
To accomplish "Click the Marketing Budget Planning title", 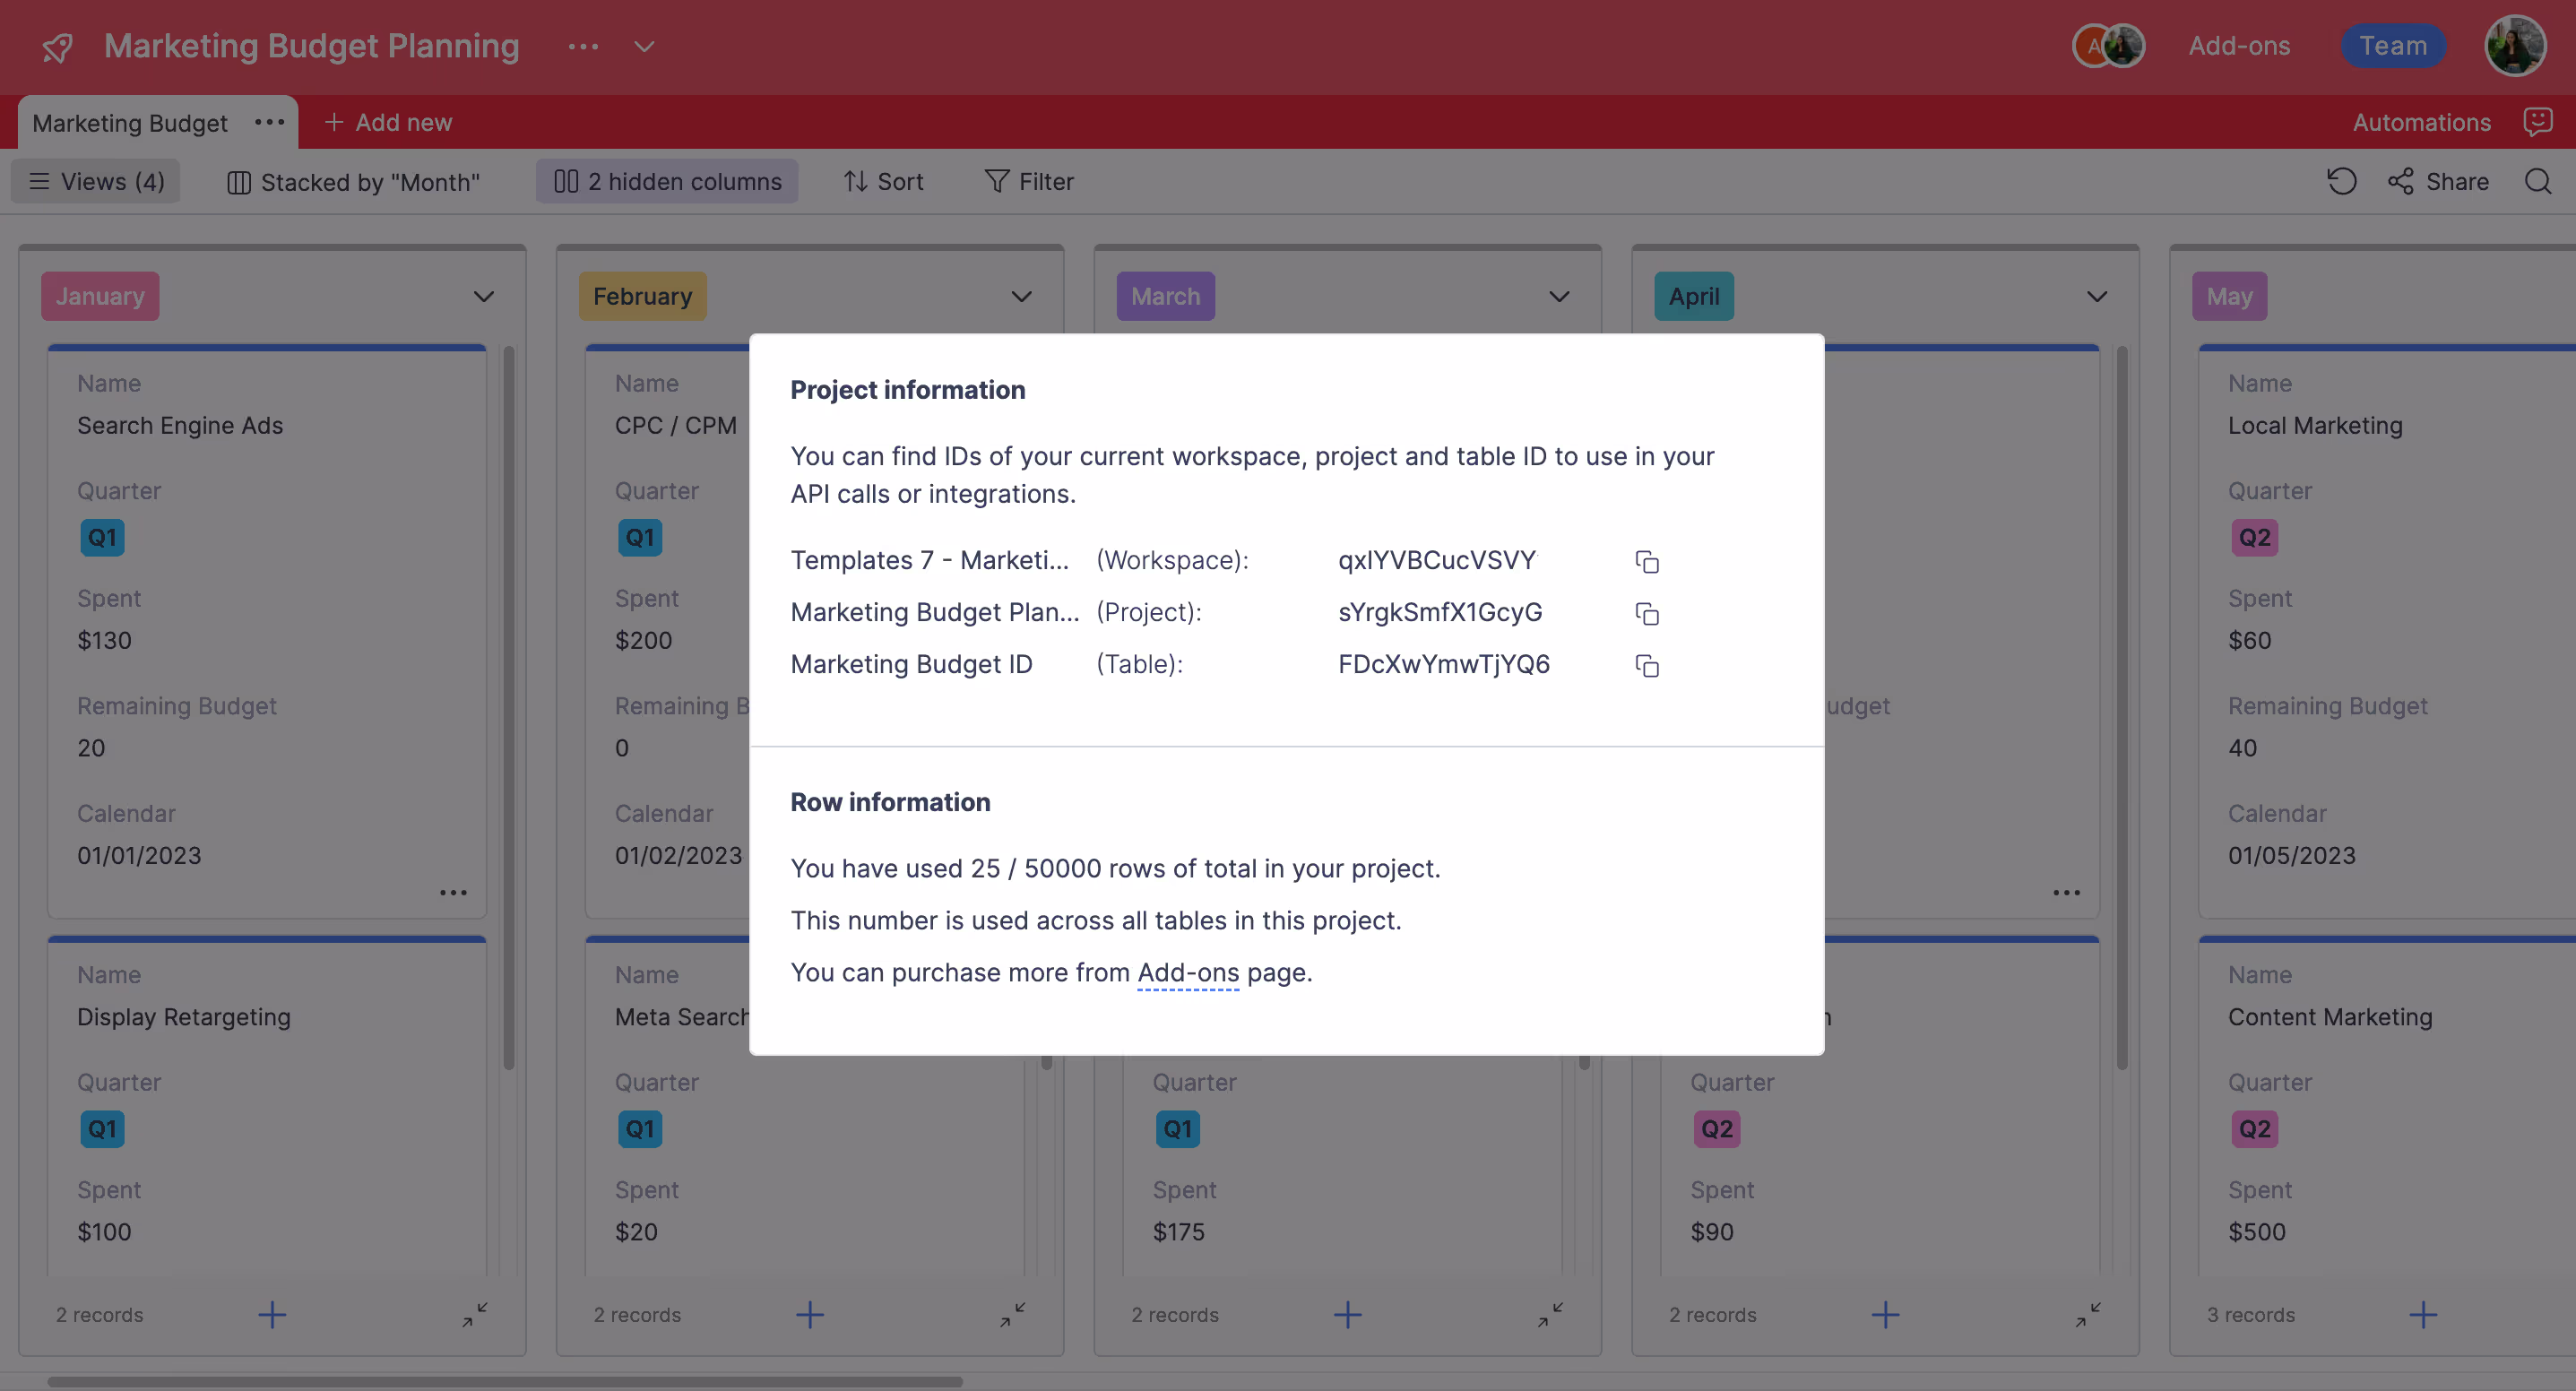I will (312, 46).
